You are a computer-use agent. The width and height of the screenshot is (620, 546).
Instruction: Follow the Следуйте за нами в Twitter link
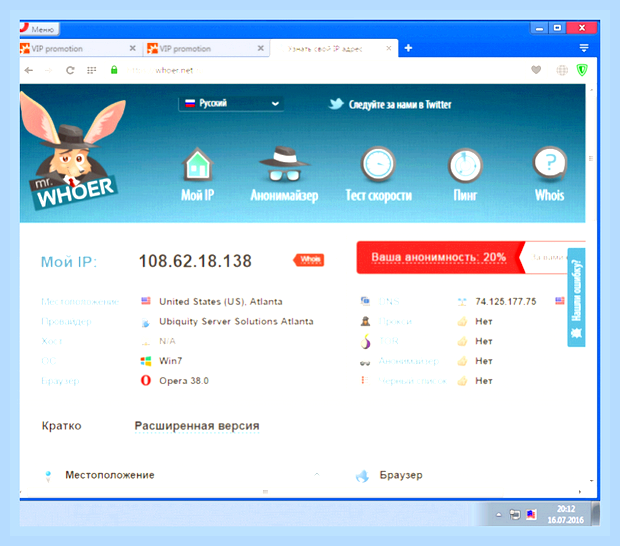390,104
